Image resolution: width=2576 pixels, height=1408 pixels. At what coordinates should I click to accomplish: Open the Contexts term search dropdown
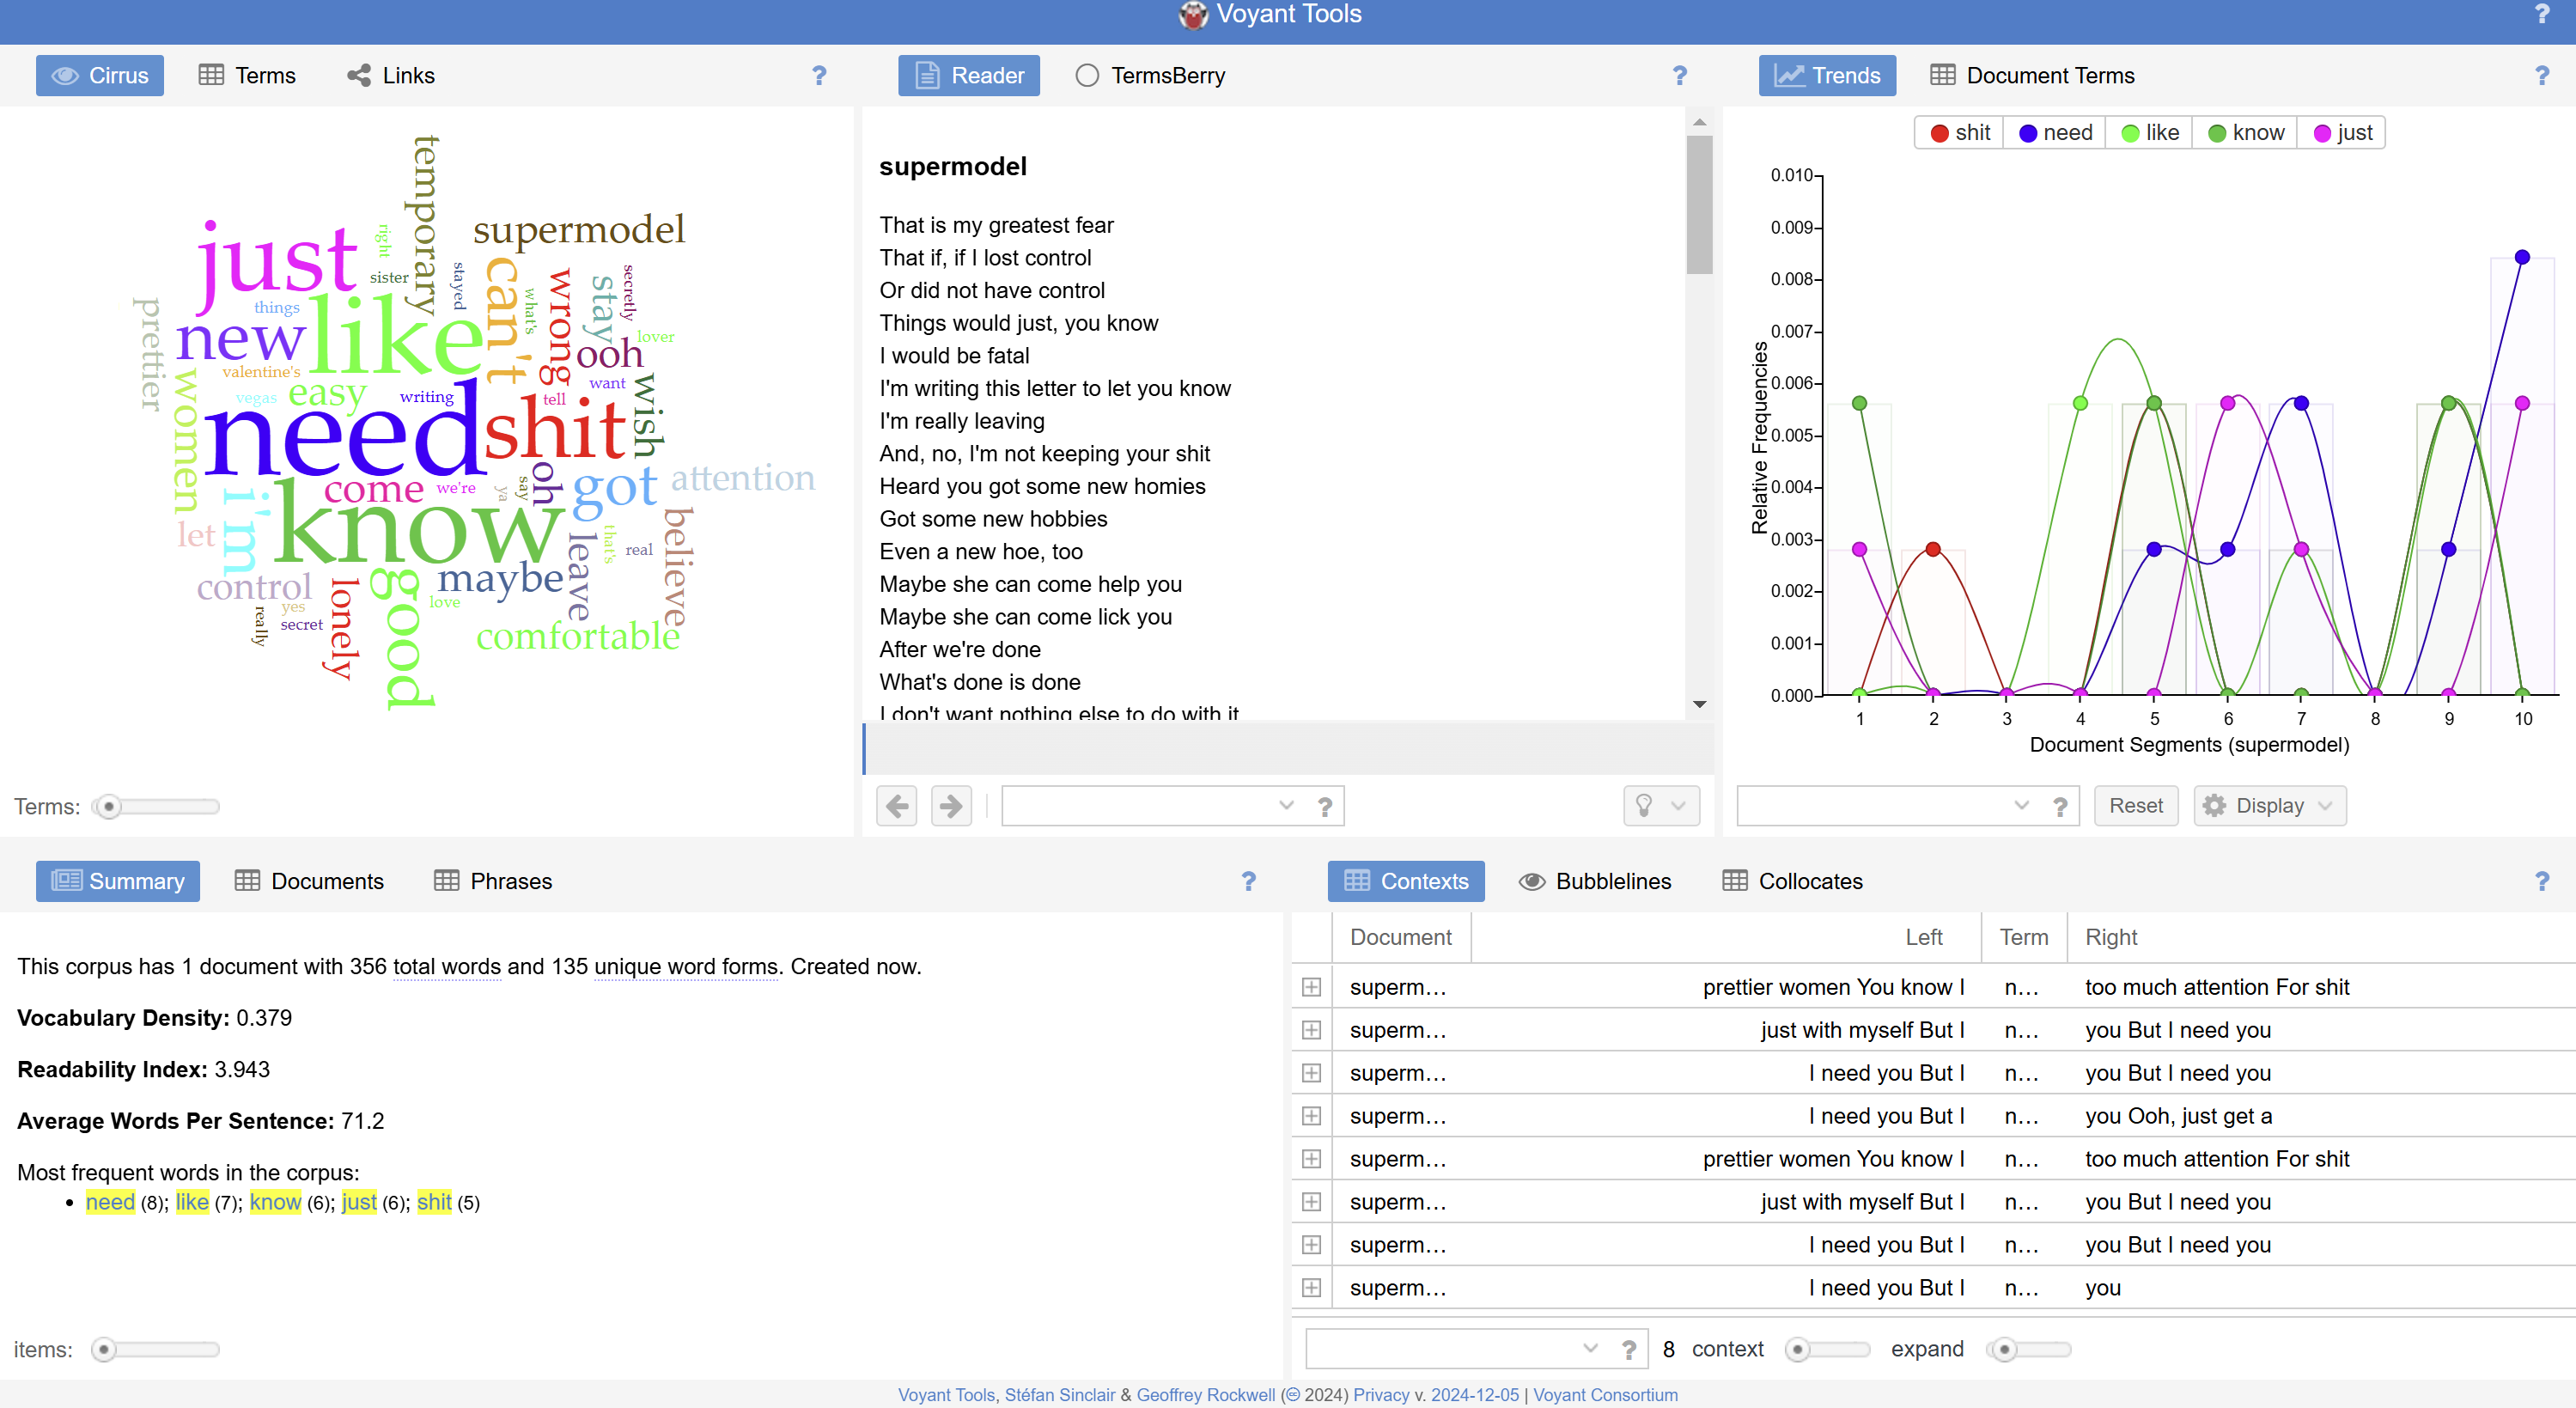pyautogui.click(x=1590, y=1349)
